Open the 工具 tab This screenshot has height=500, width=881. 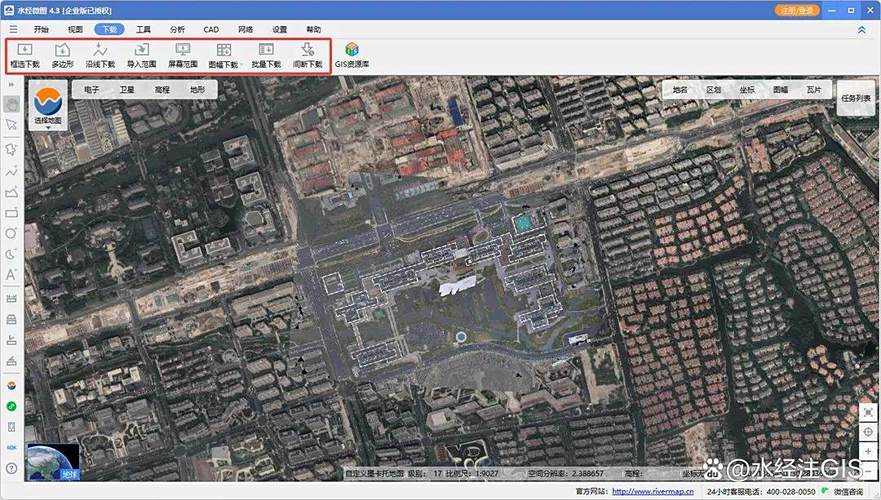pos(143,29)
